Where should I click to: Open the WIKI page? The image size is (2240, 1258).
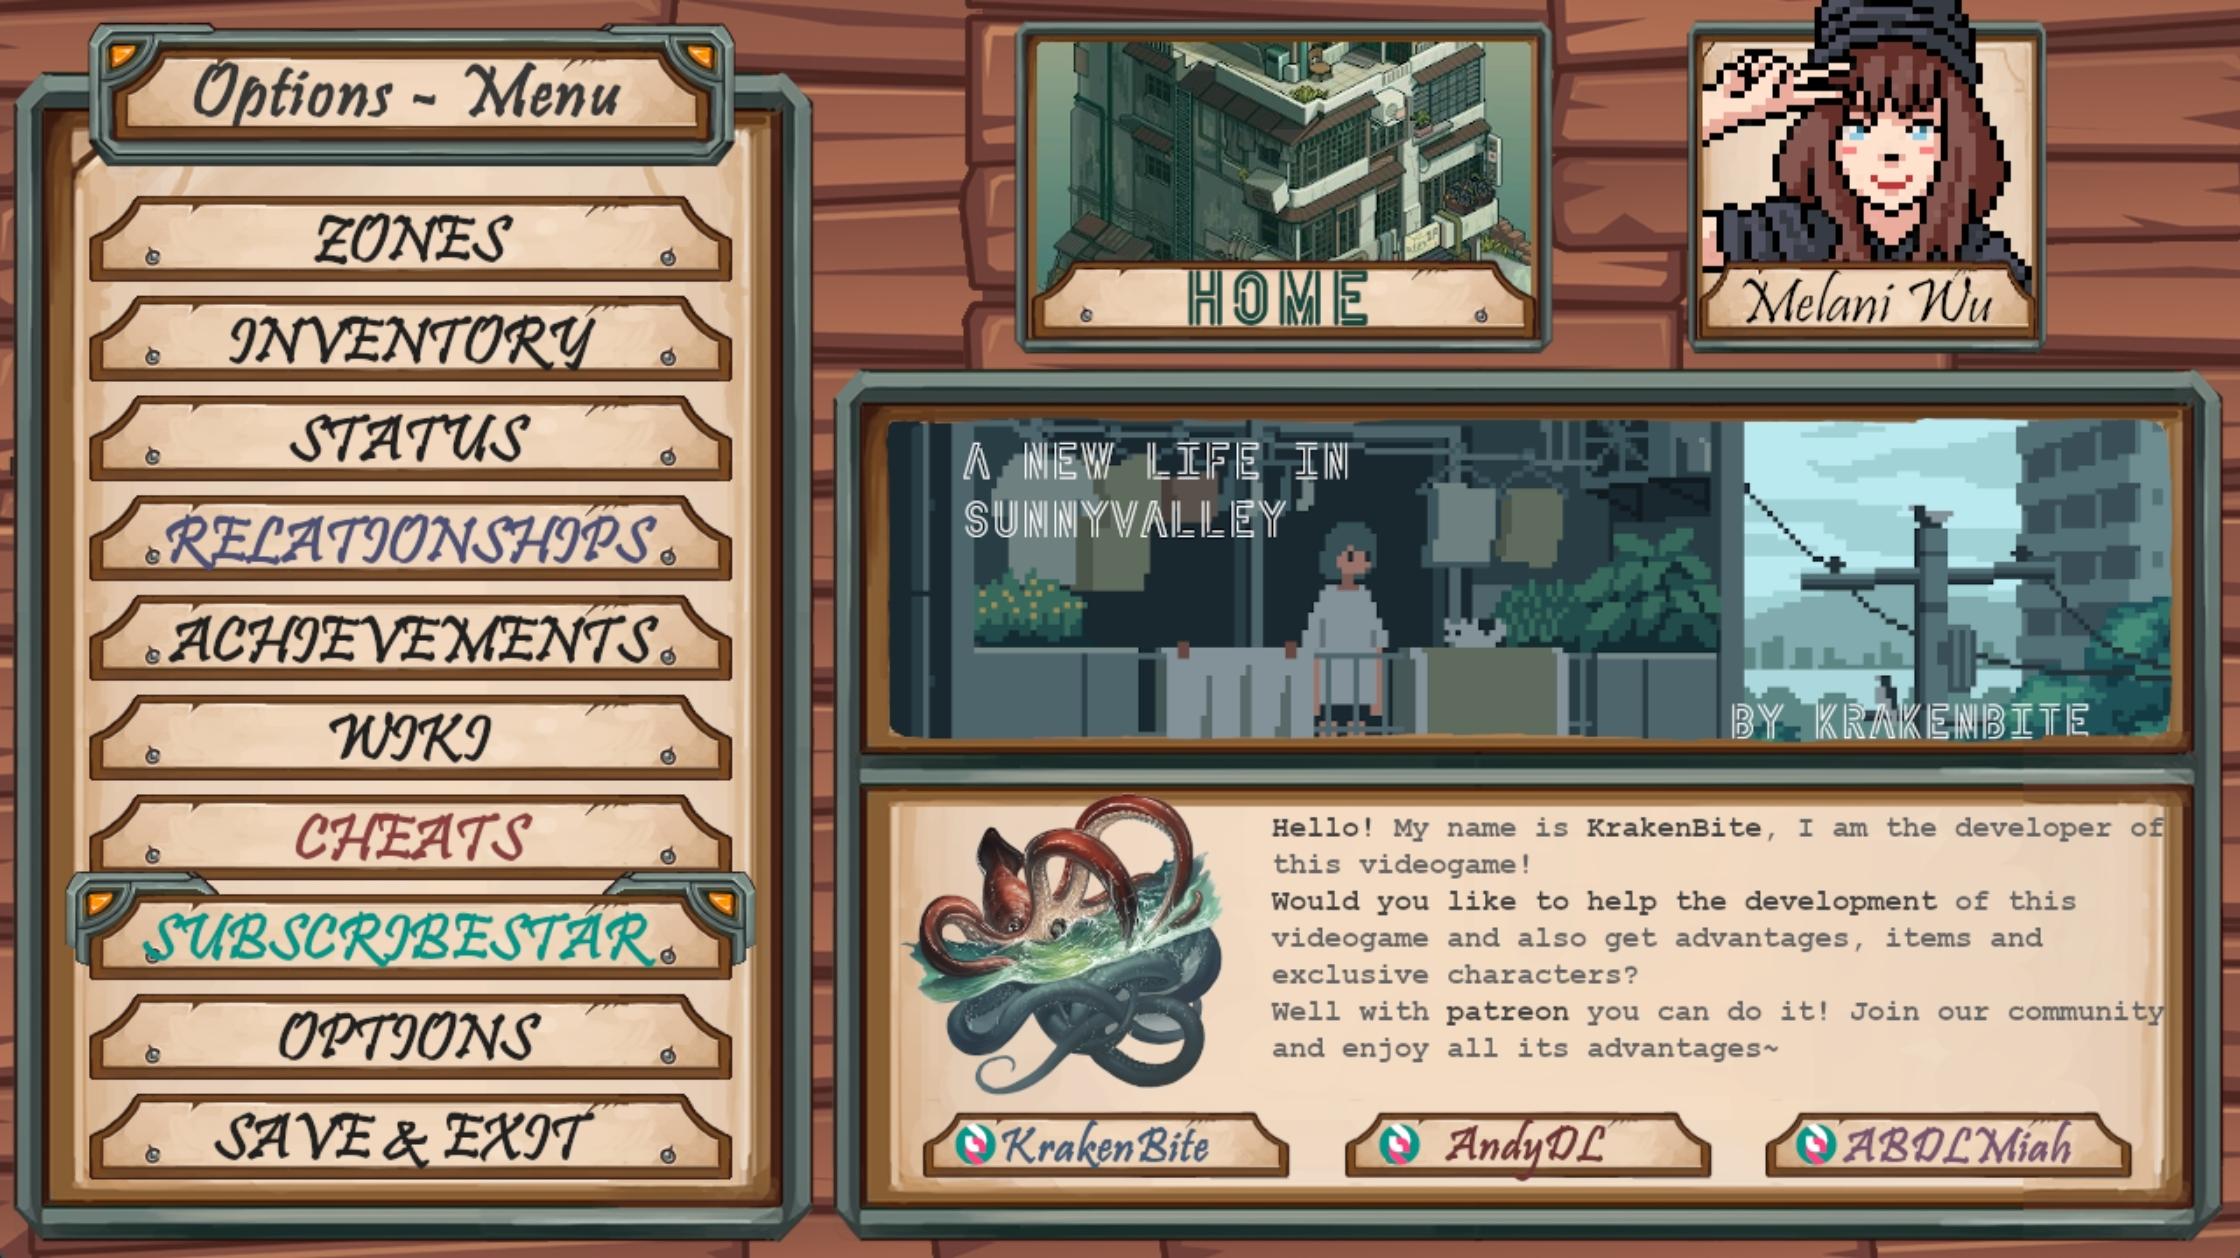click(410, 738)
